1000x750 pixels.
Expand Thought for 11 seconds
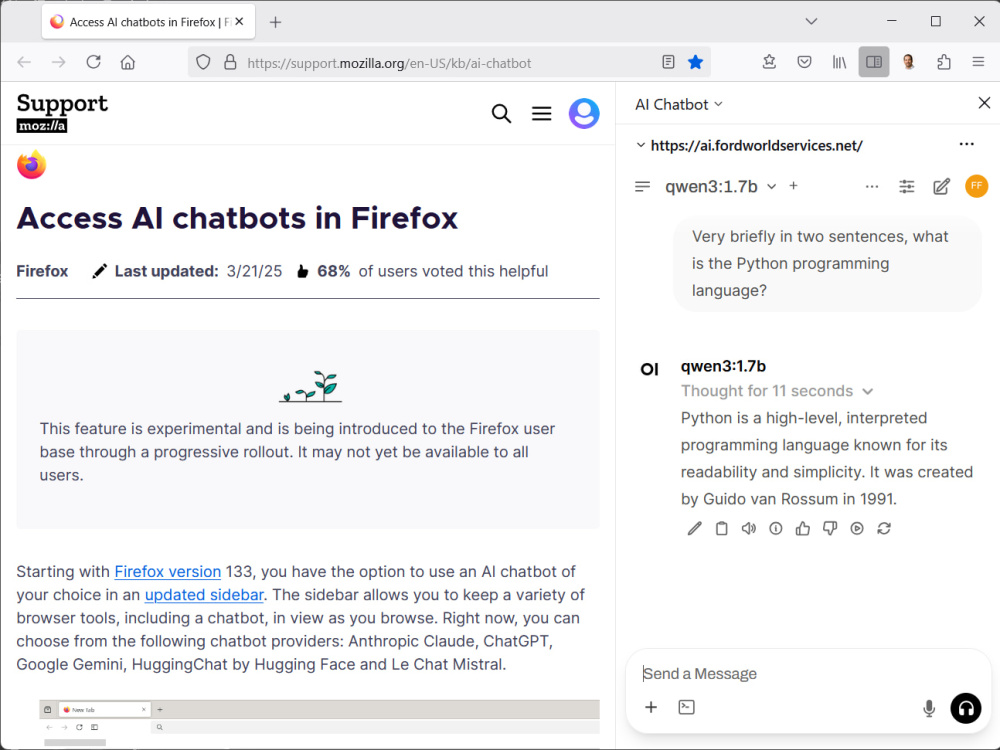pos(777,391)
